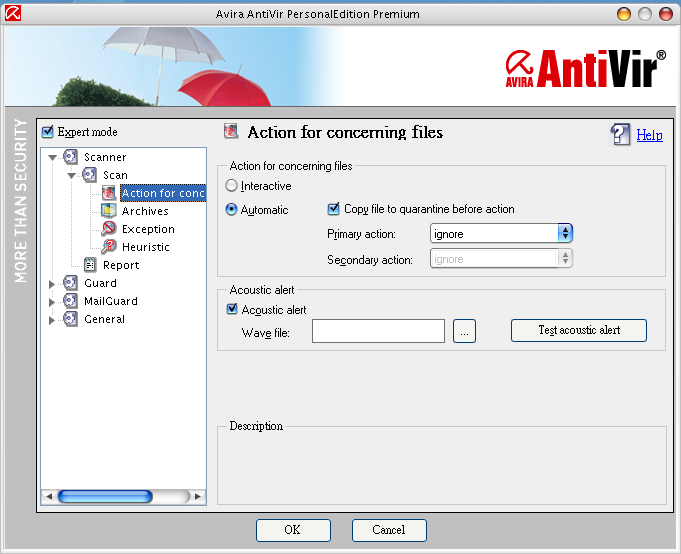
Task: Click the Report document icon
Action: (90, 264)
